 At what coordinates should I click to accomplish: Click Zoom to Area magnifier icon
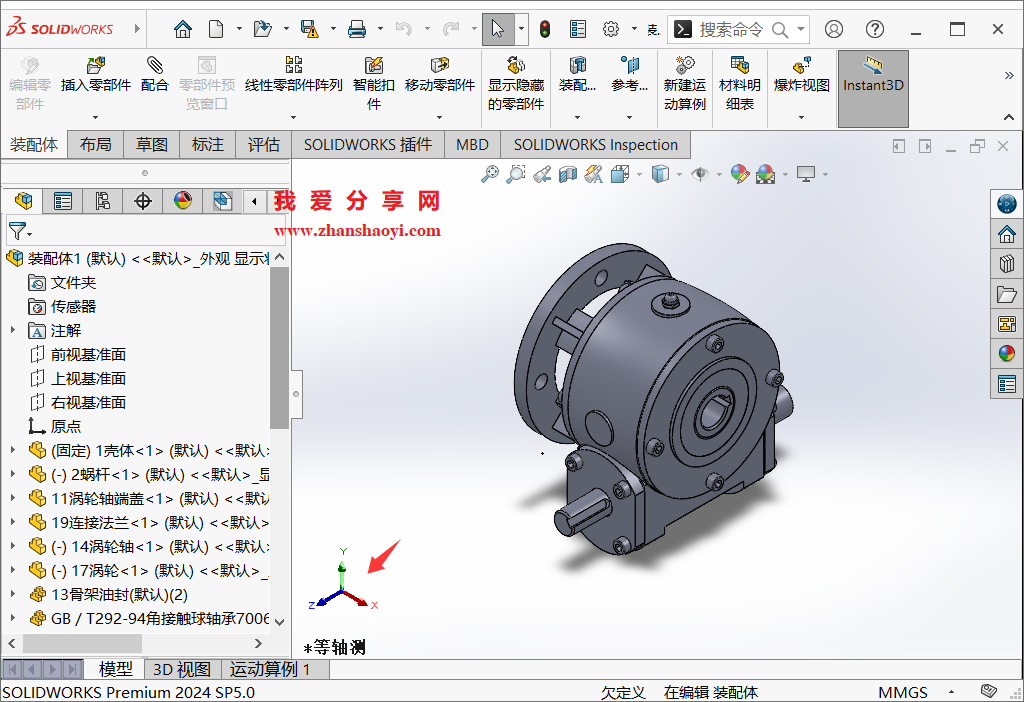(x=516, y=174)
